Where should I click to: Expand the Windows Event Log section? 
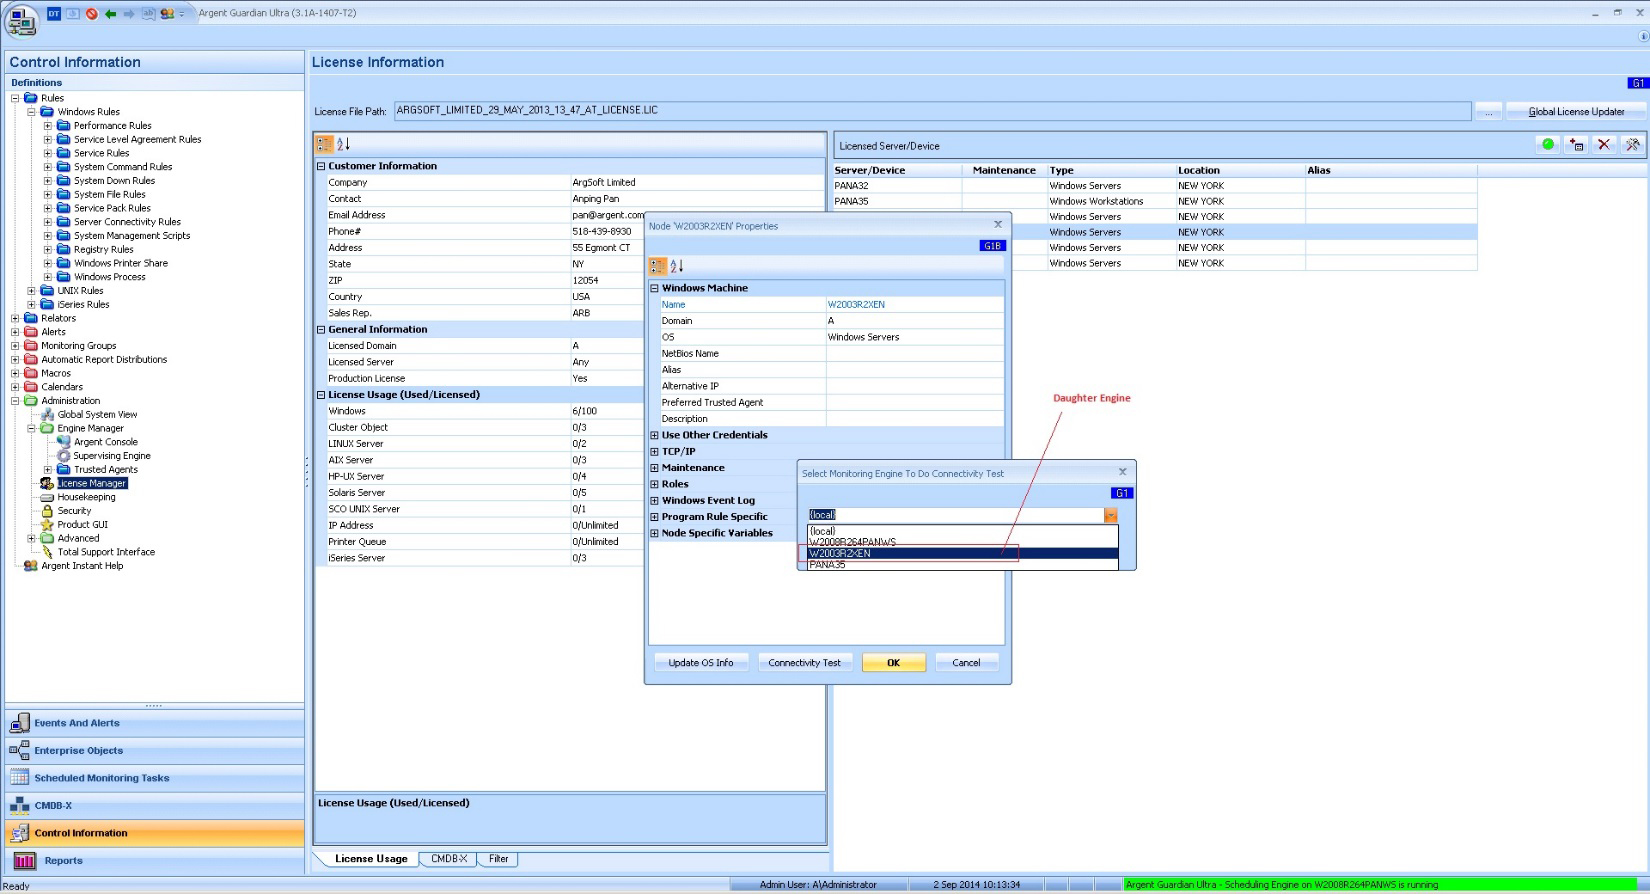point(655,501)
